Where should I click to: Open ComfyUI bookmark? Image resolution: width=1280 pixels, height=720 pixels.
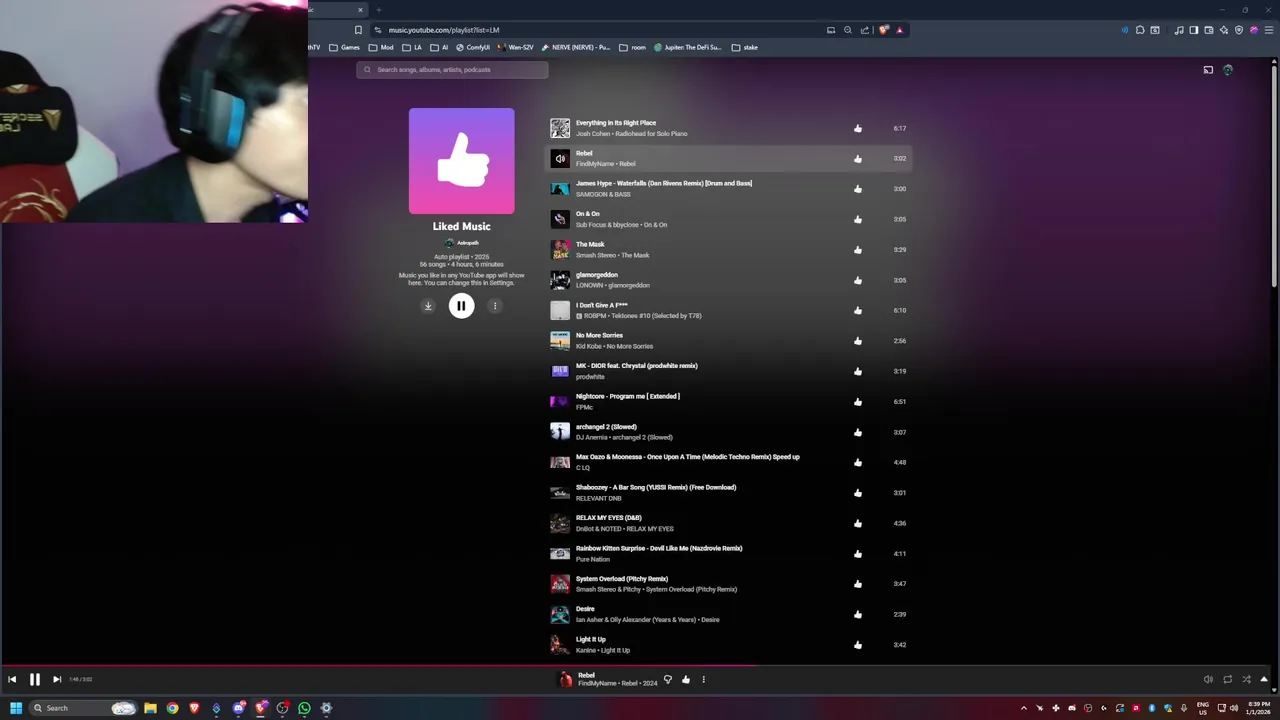(473, 47)
